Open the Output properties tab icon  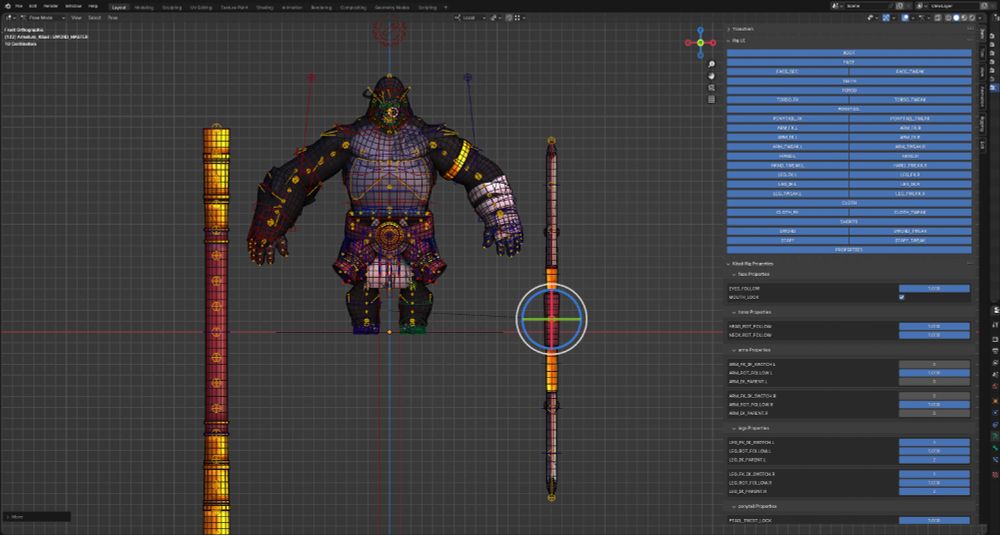(995, 351)
